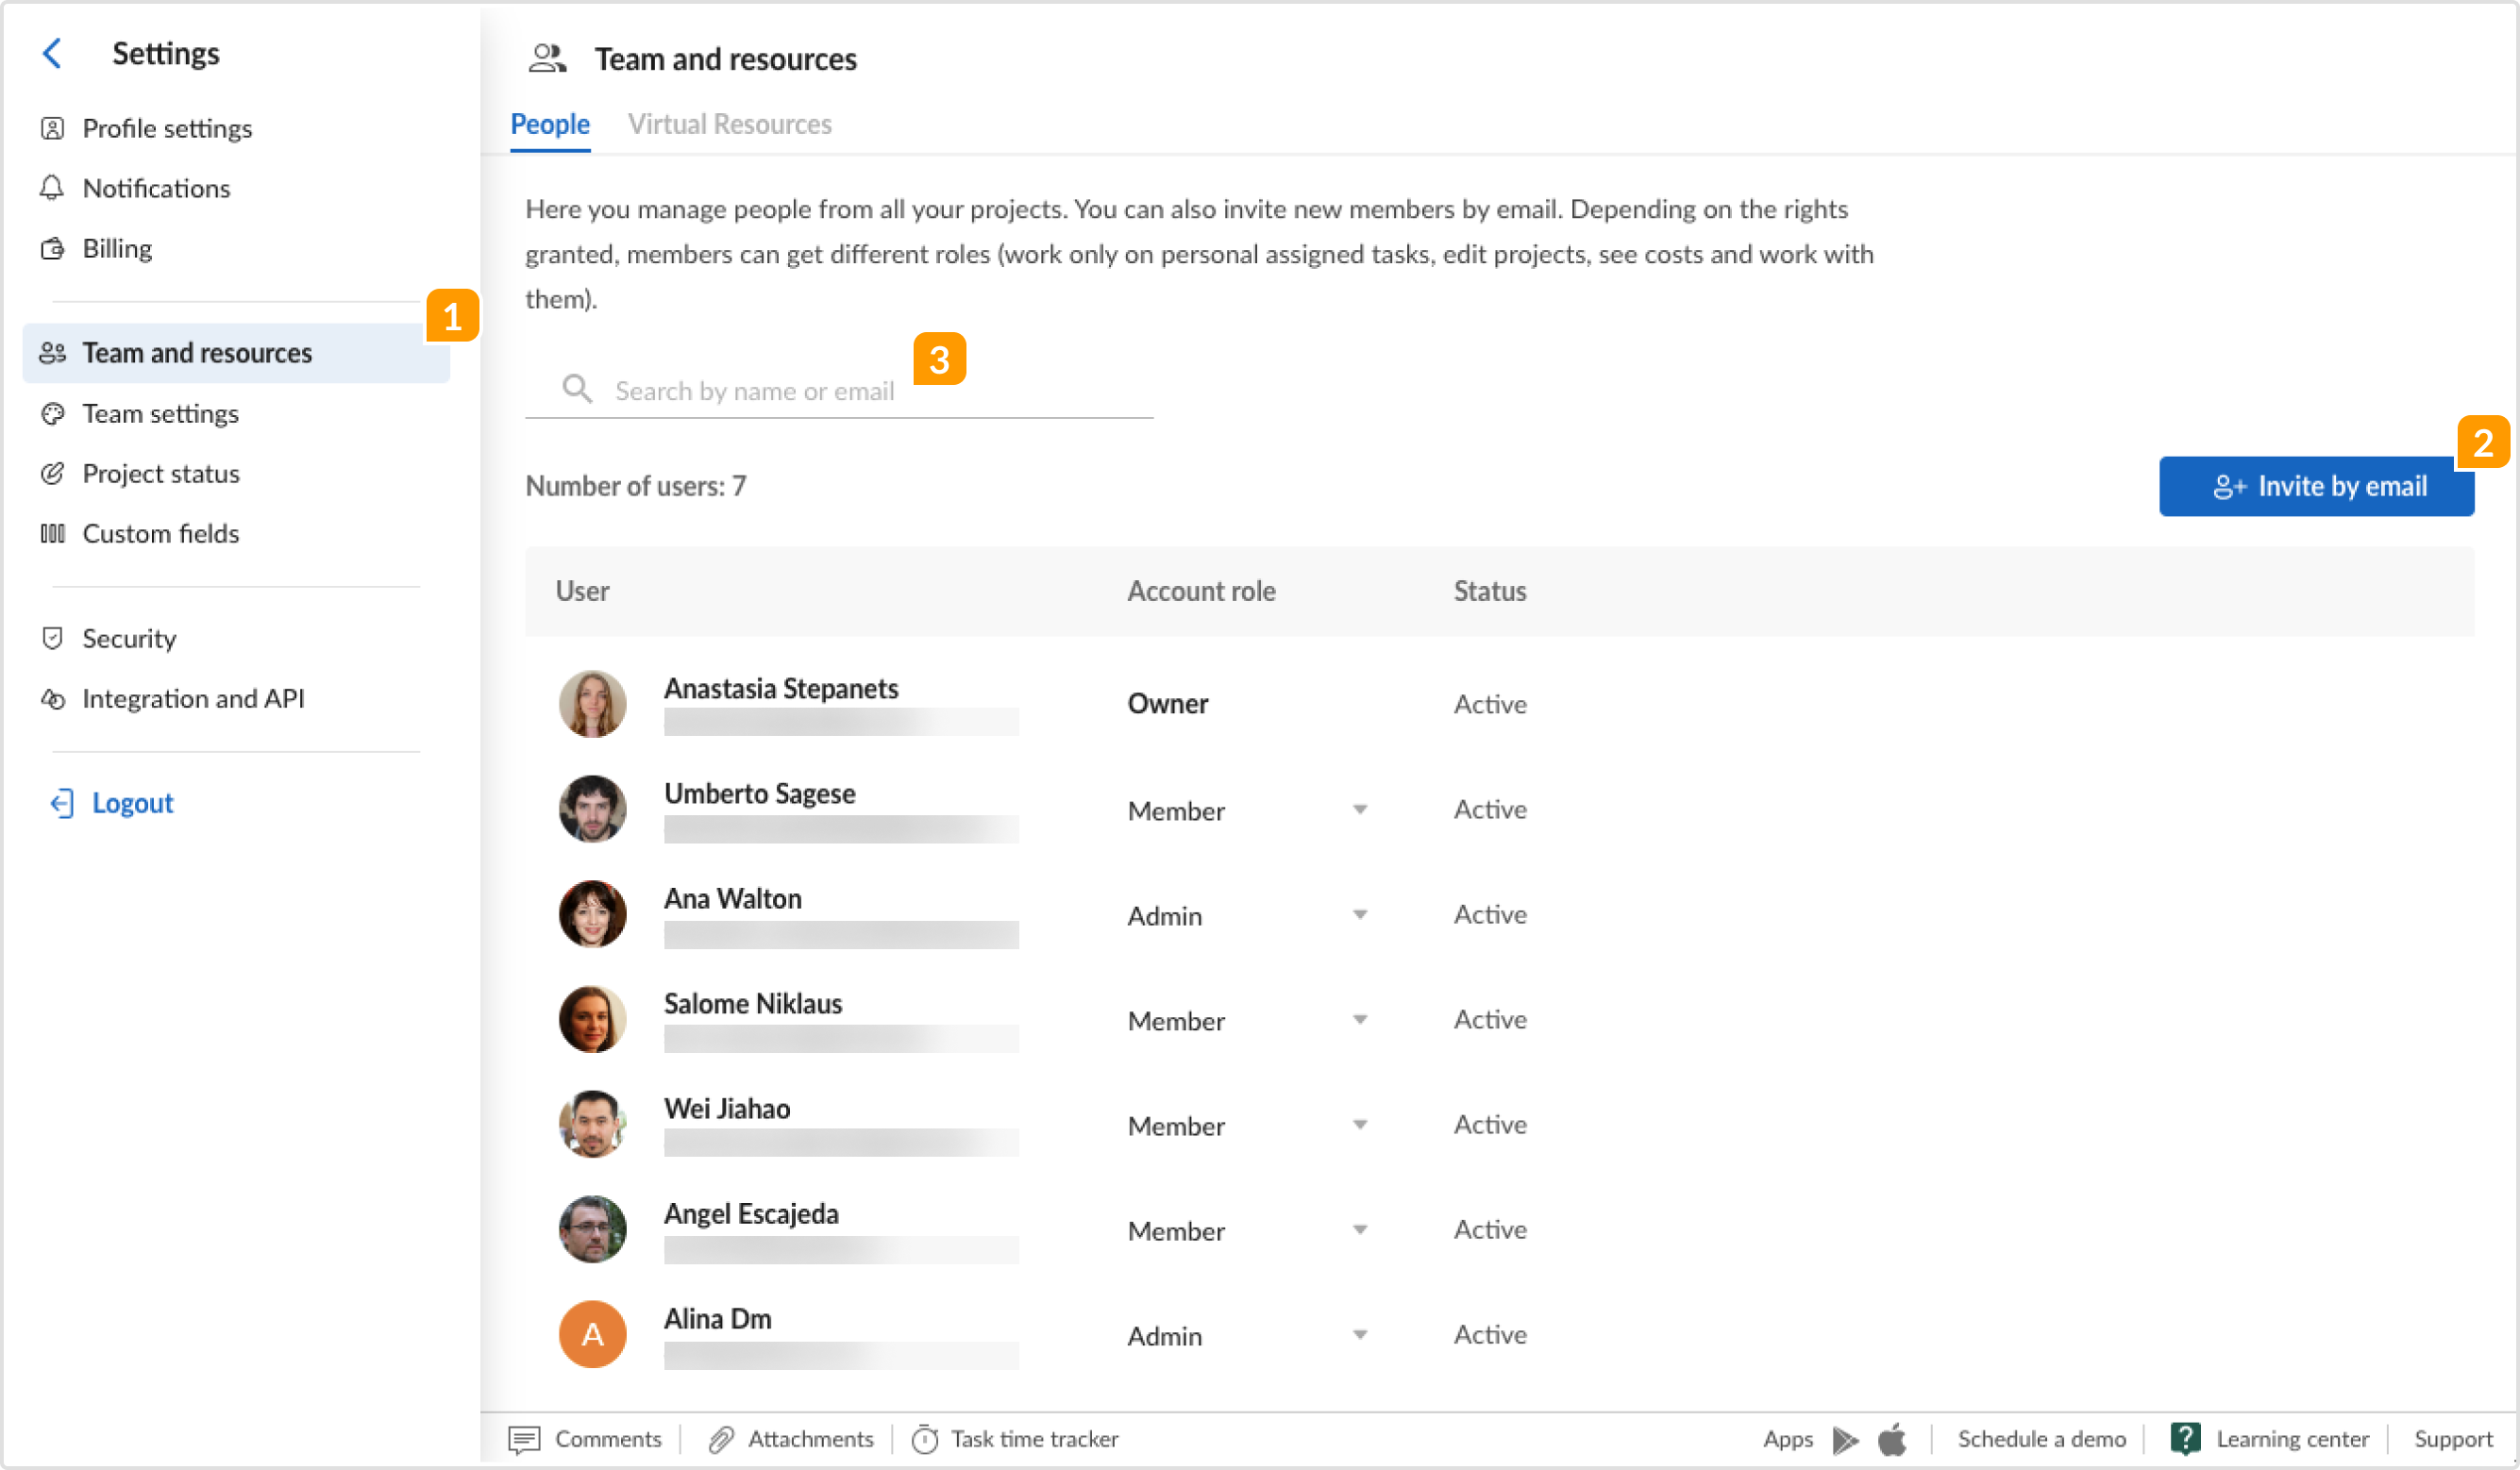2520x1470 pixels.
Task: Expand Umberto Sagese's role dropdown
Action: coord(1360,809)
